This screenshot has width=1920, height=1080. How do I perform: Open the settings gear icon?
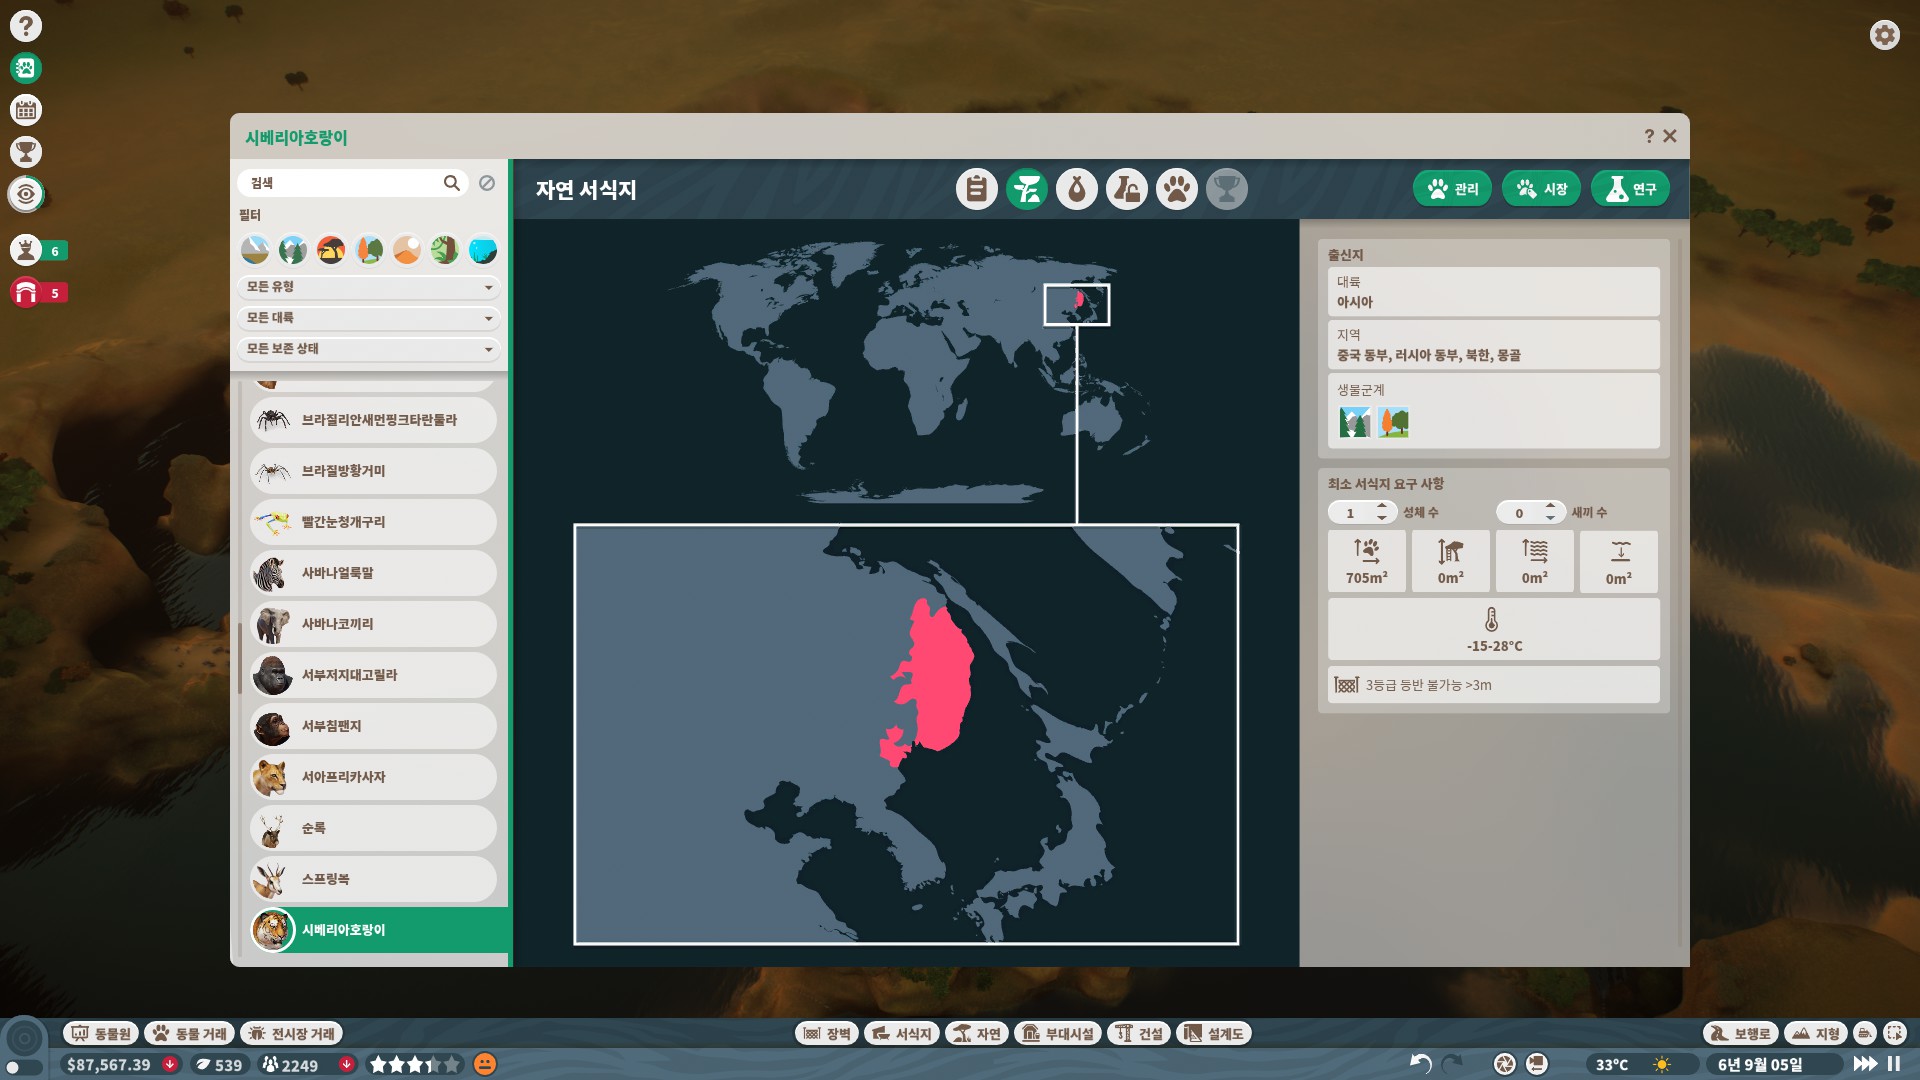click(1884, 35)
